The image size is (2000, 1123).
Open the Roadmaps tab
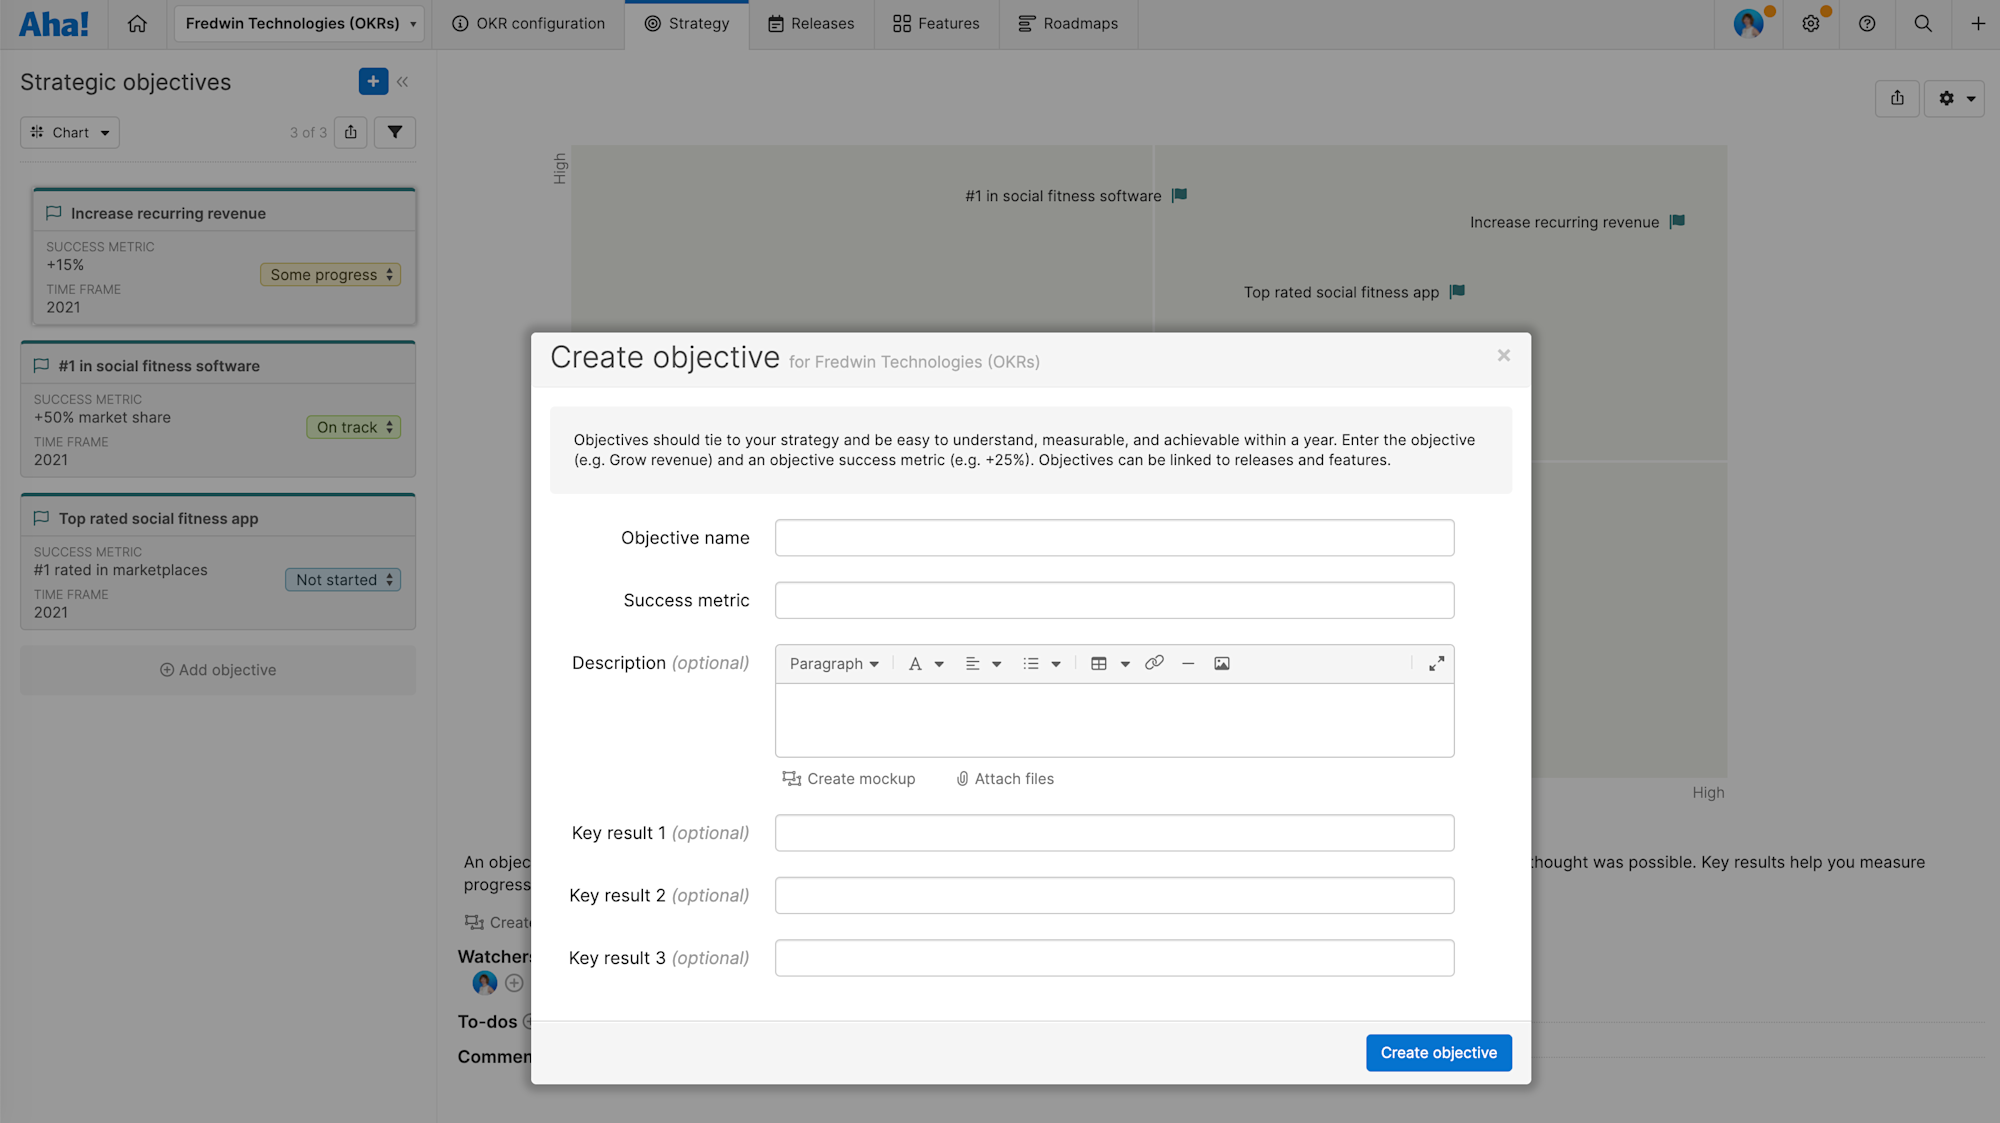click(1068, 24)
